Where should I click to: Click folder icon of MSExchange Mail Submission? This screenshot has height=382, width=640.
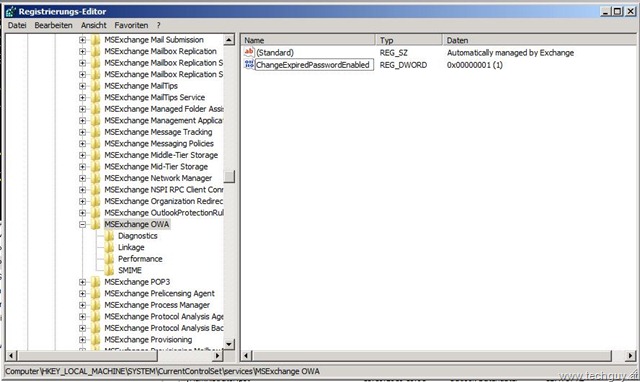click(x=96, y=40)
